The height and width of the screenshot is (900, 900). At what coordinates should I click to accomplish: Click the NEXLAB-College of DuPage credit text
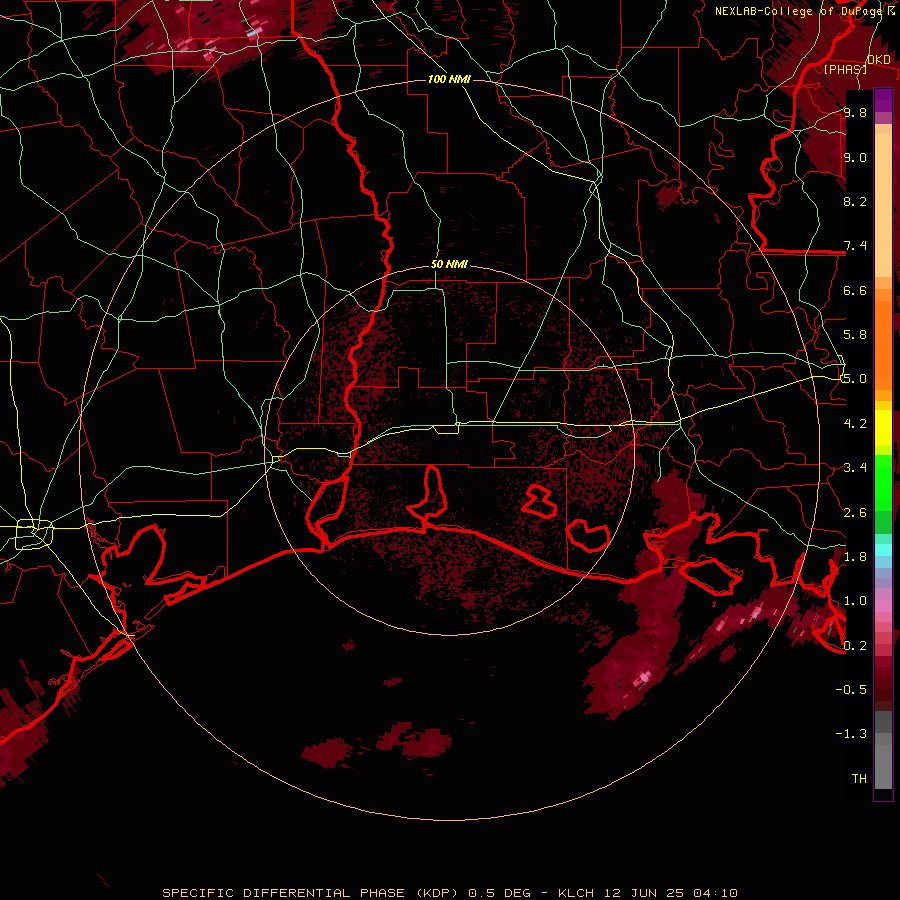798,11
